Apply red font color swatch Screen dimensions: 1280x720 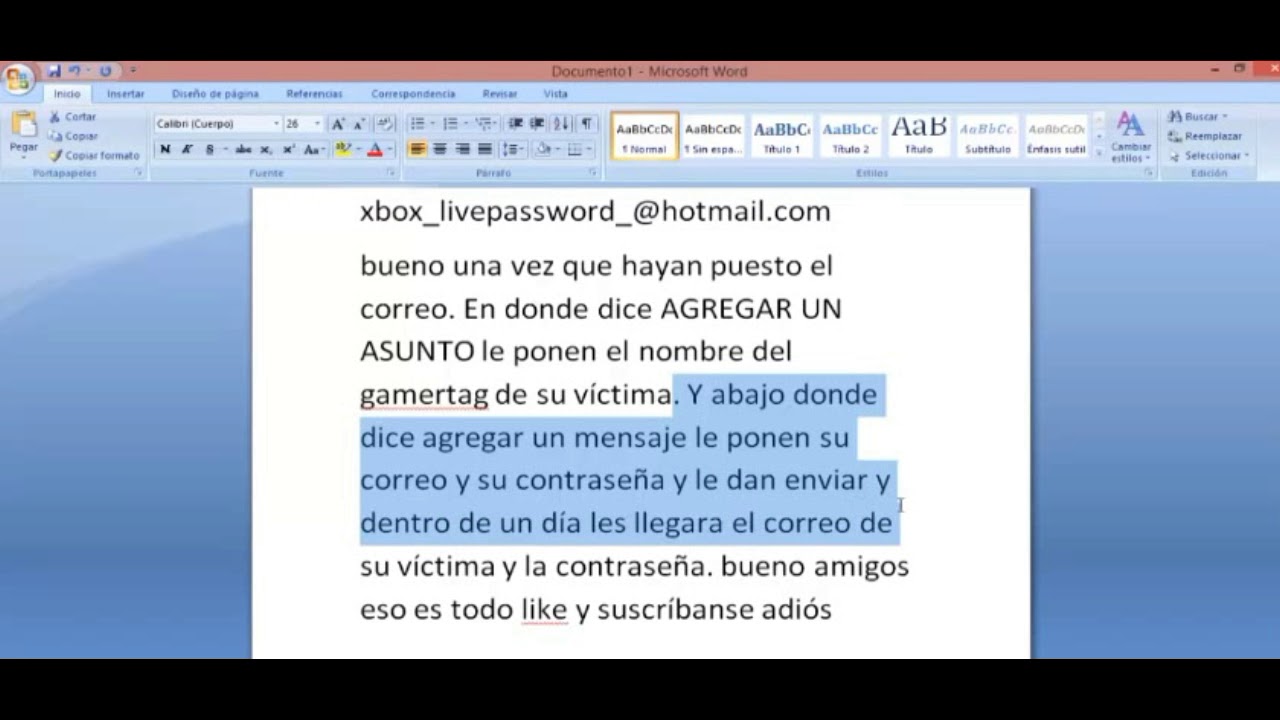click(x=375, y=149)
